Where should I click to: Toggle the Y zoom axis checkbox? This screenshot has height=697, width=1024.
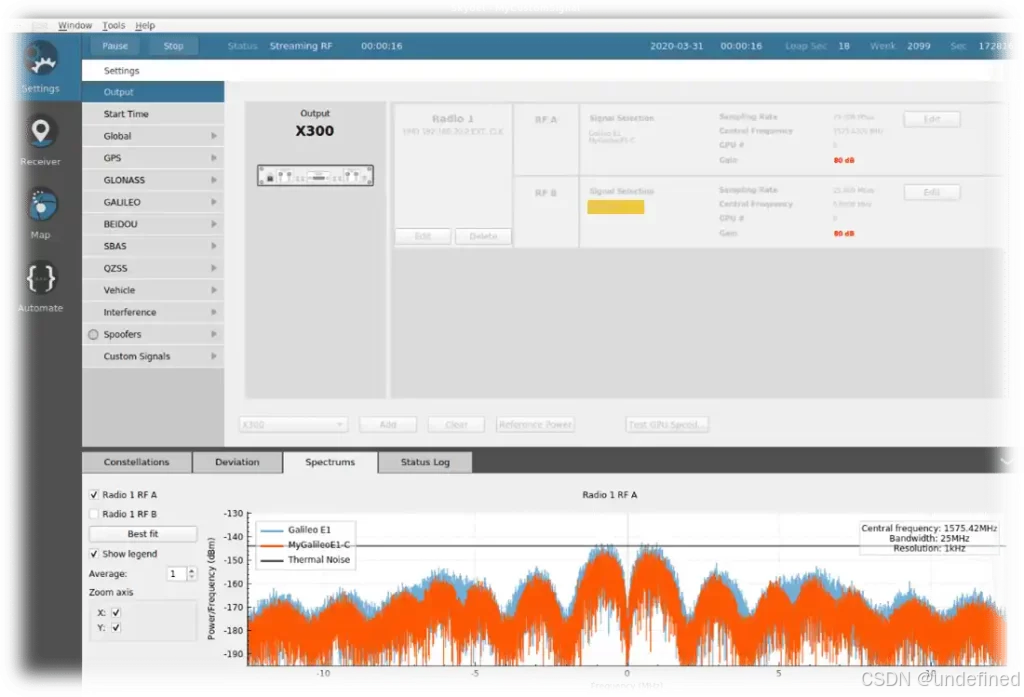(116, 628)
